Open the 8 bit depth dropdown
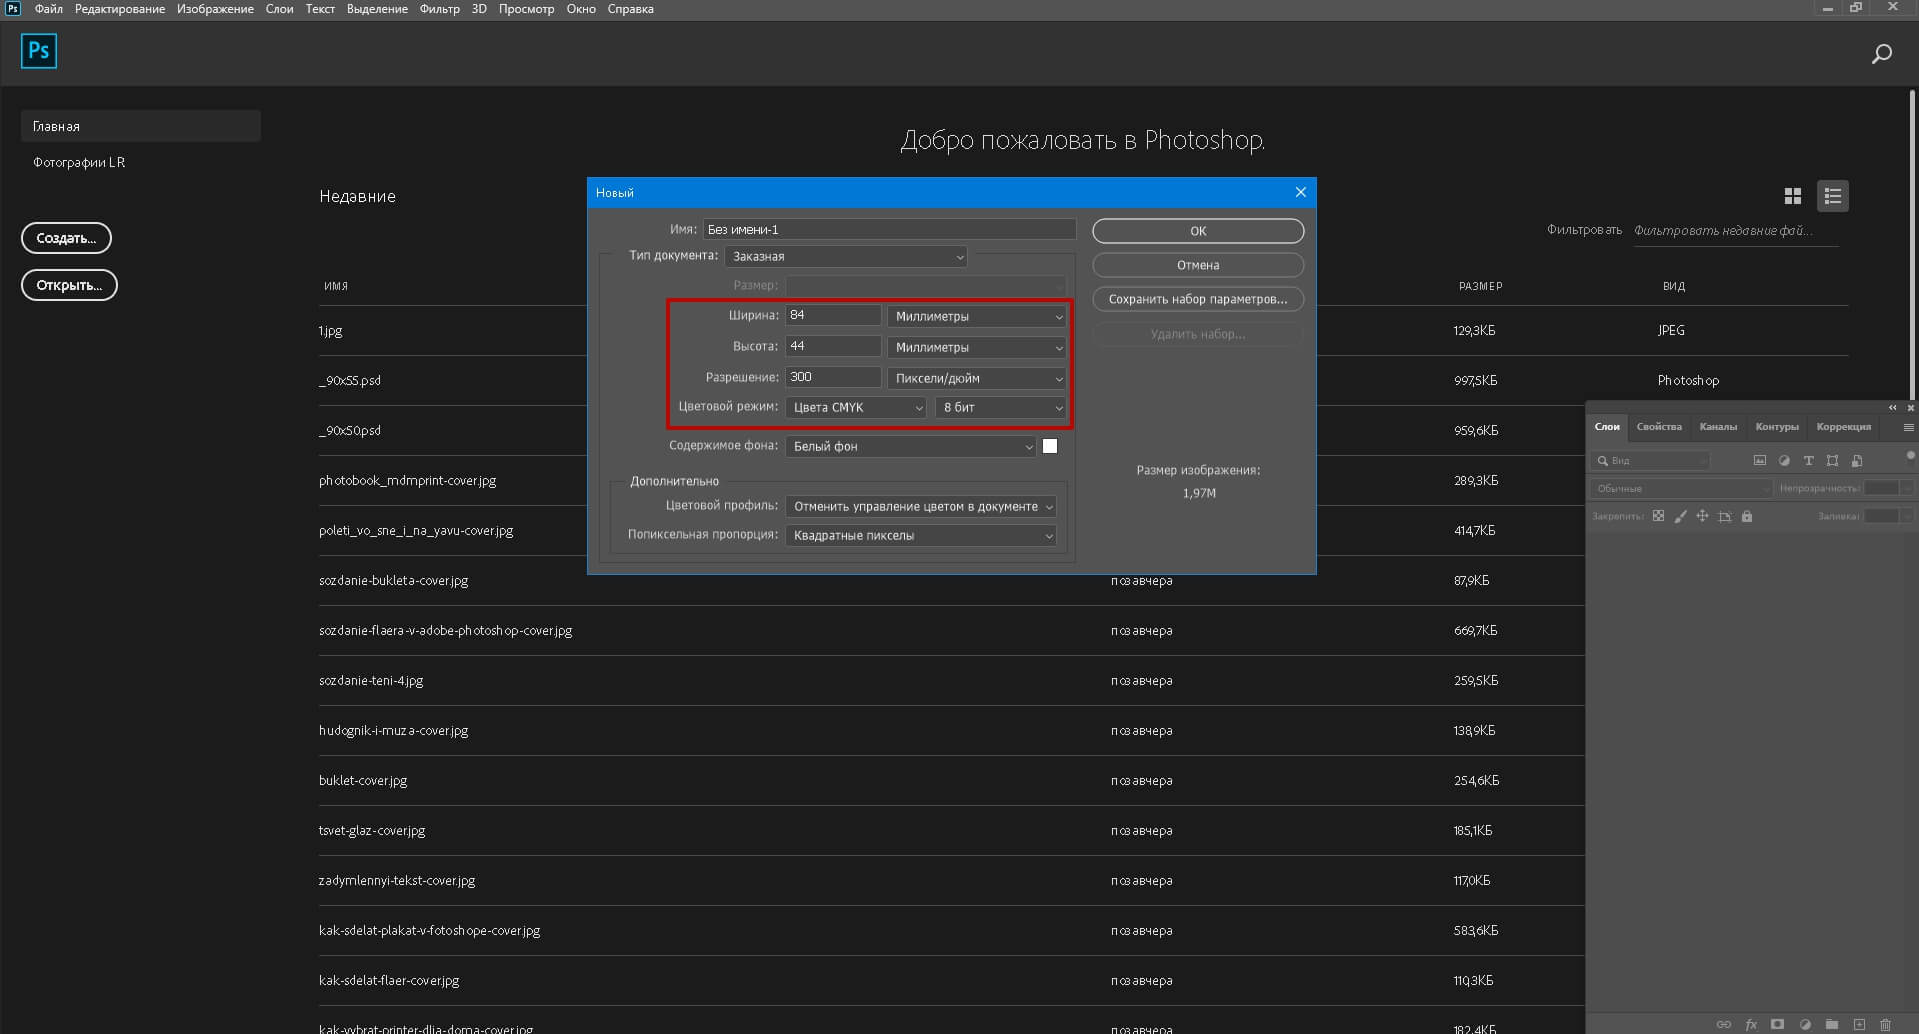 tap(1001, 407)
